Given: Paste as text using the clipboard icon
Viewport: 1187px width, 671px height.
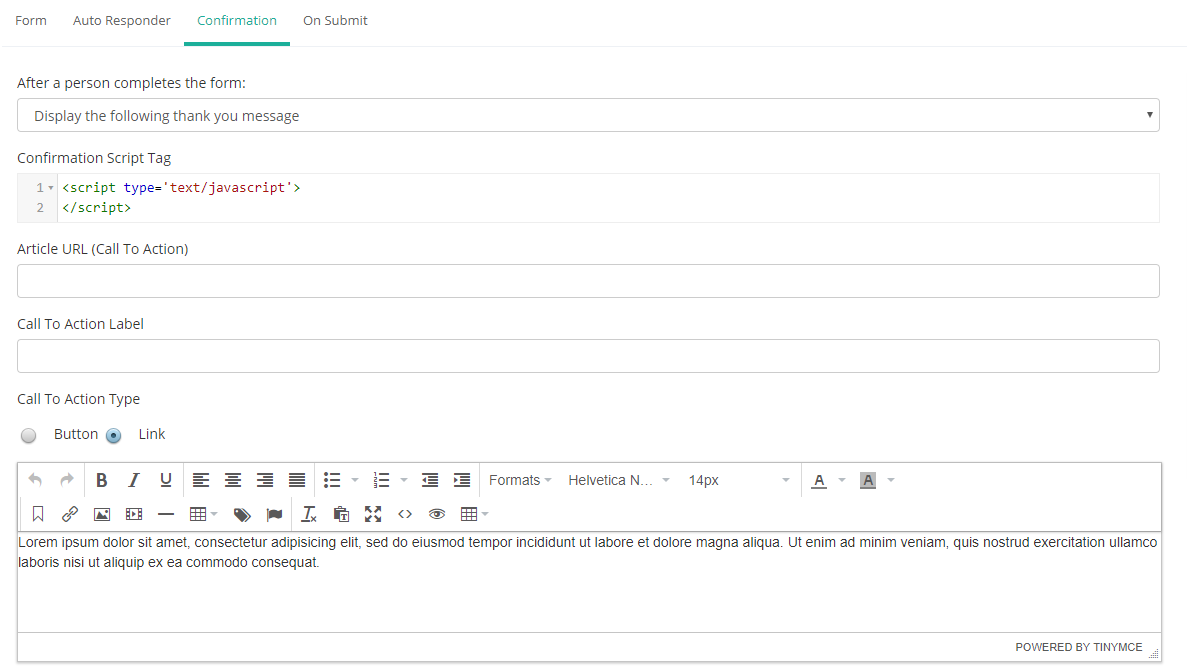Looking at the screenshot, I should point(341,514).
